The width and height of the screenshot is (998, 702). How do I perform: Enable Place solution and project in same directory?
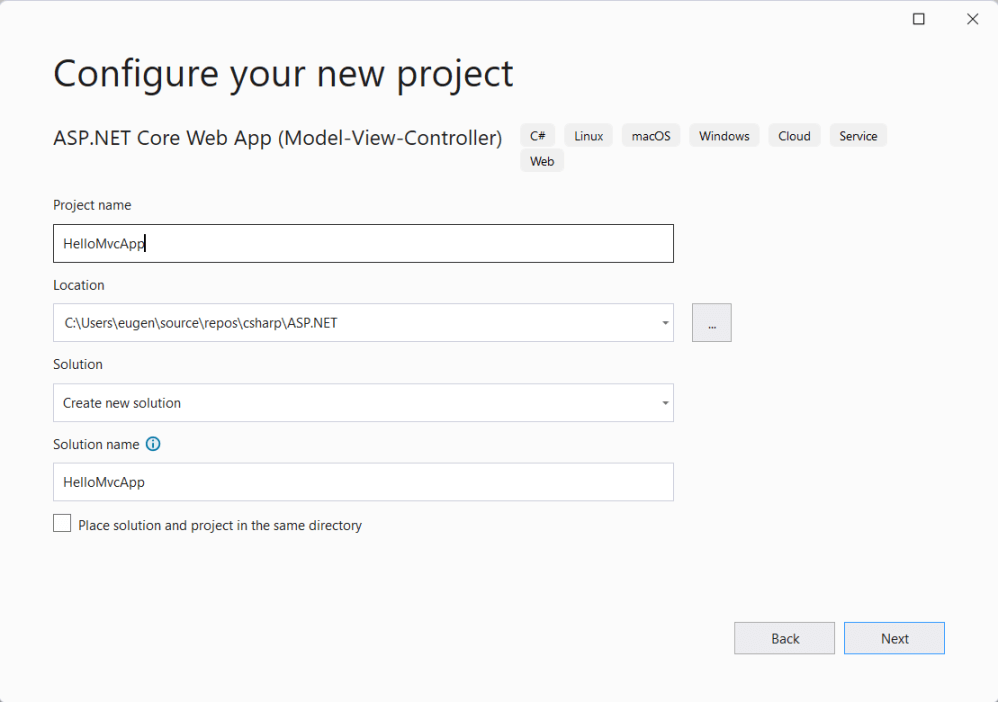pos(62,524)
